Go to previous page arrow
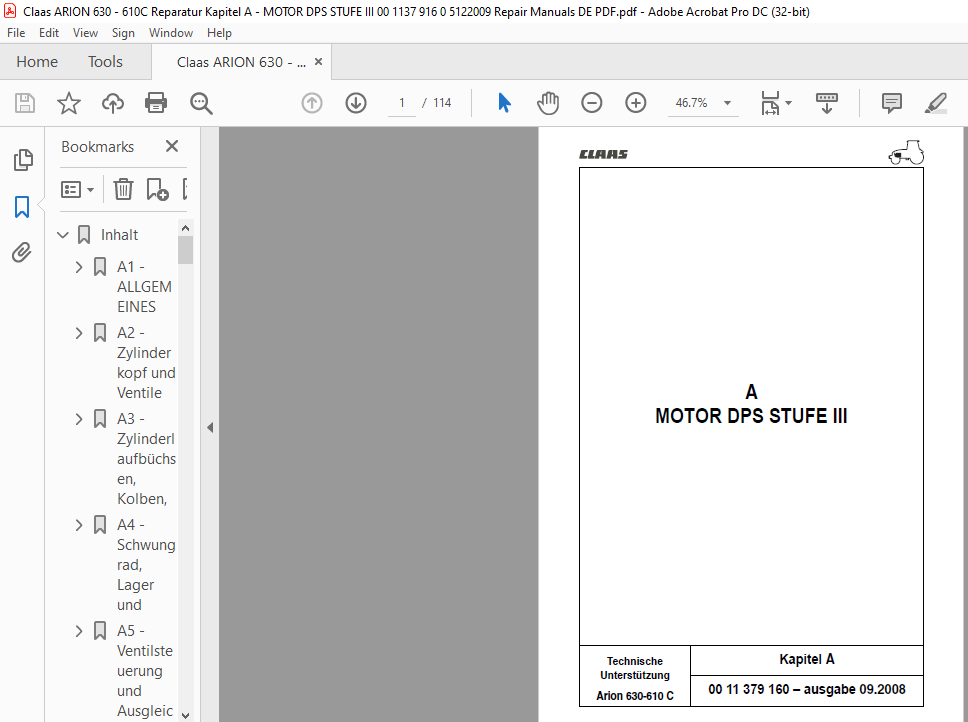 312,103
